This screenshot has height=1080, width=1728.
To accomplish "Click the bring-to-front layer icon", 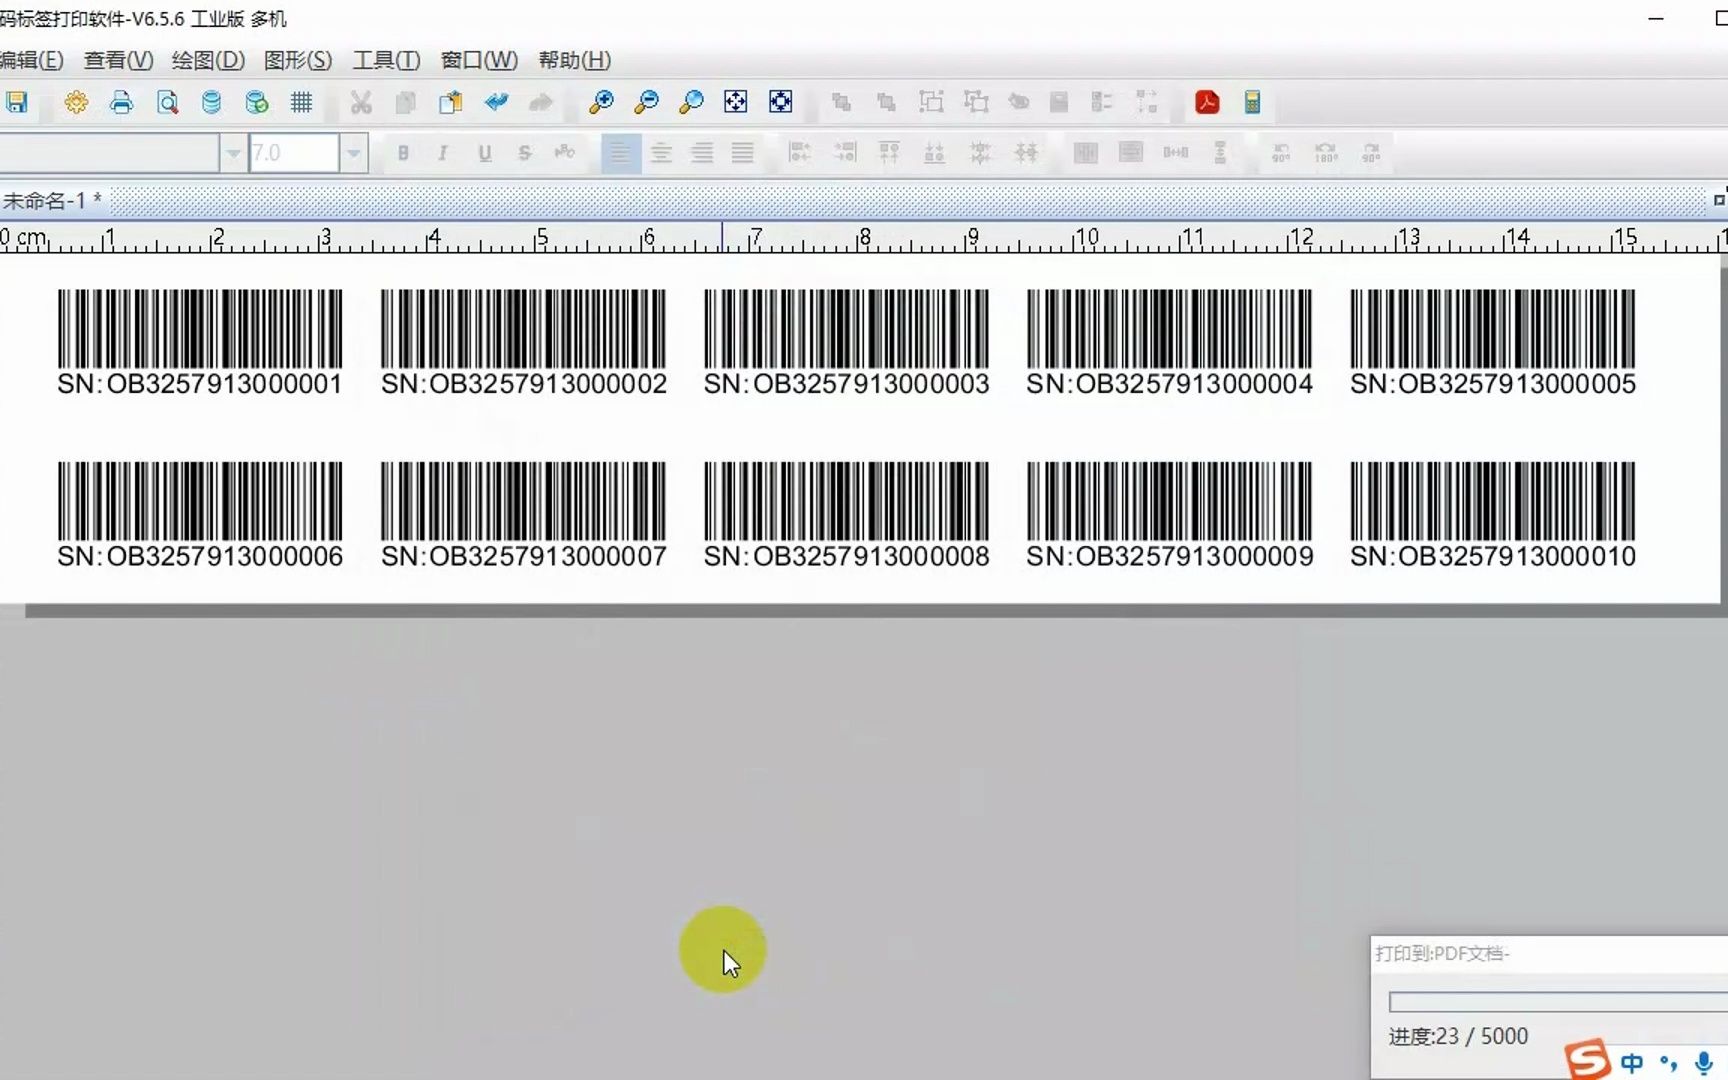I will [841, 102].
